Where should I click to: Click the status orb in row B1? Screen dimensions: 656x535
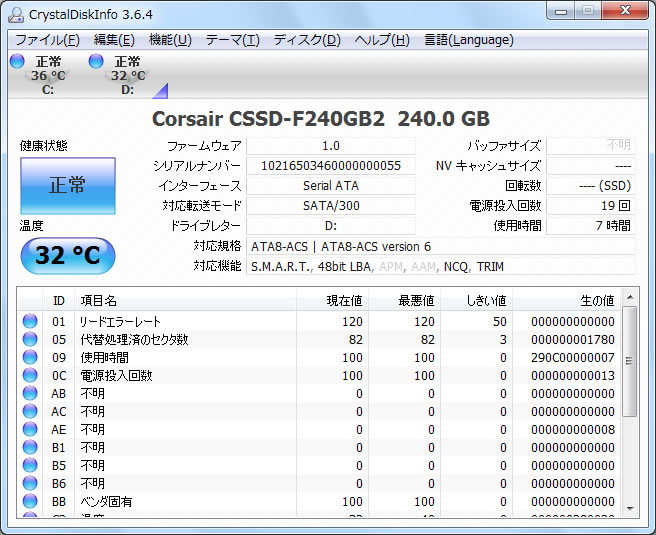[30, 447]
